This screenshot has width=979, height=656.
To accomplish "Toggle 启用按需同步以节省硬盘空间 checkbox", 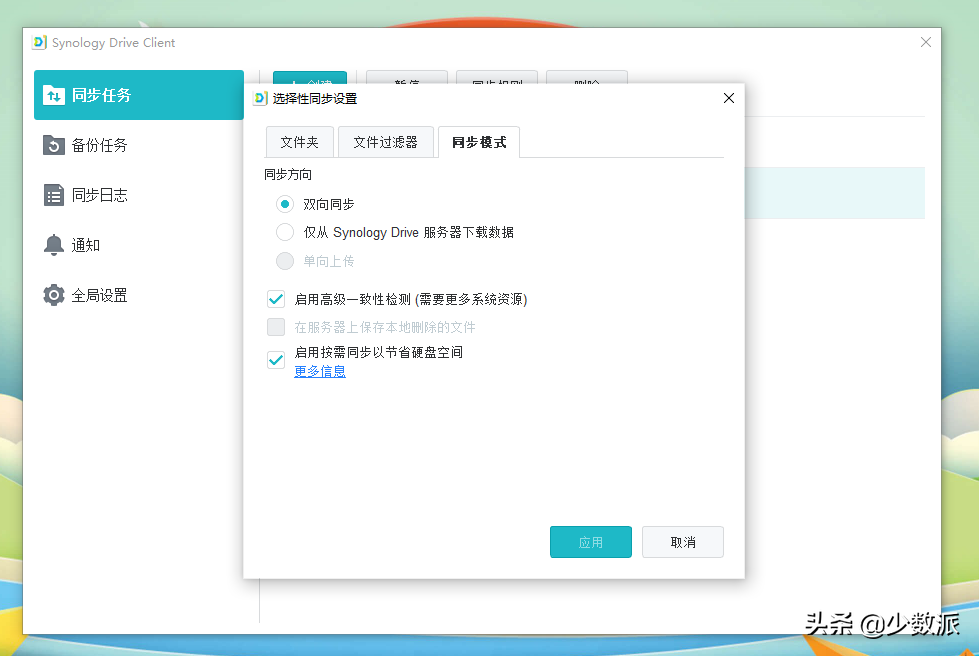I will coord(276,360).
